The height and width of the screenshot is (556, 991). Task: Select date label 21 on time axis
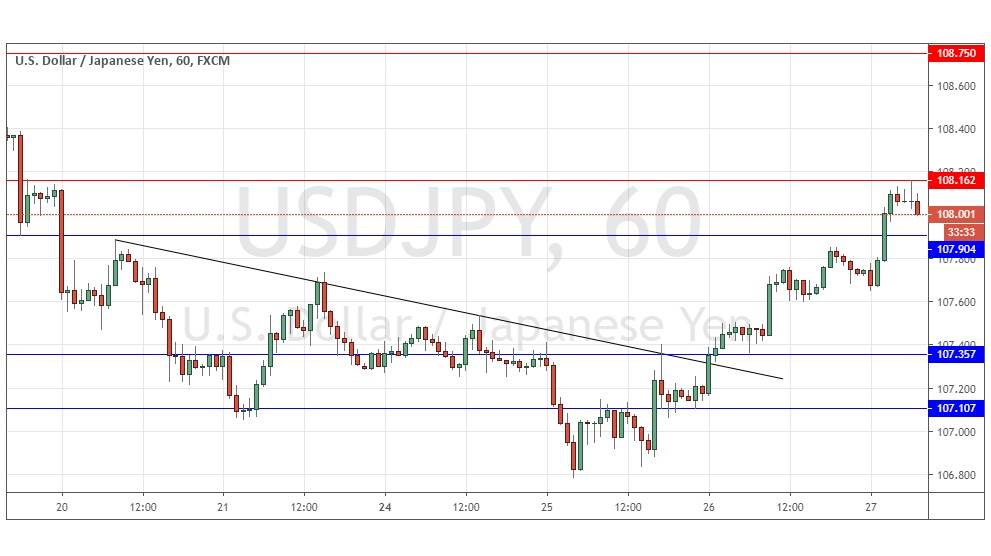[223, 507]
